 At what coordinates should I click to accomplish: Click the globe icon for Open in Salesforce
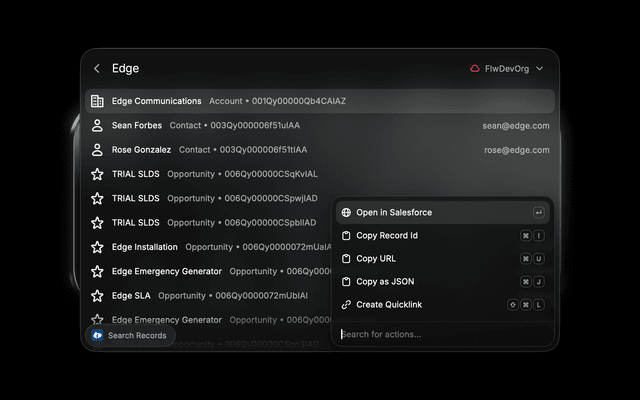346,213
